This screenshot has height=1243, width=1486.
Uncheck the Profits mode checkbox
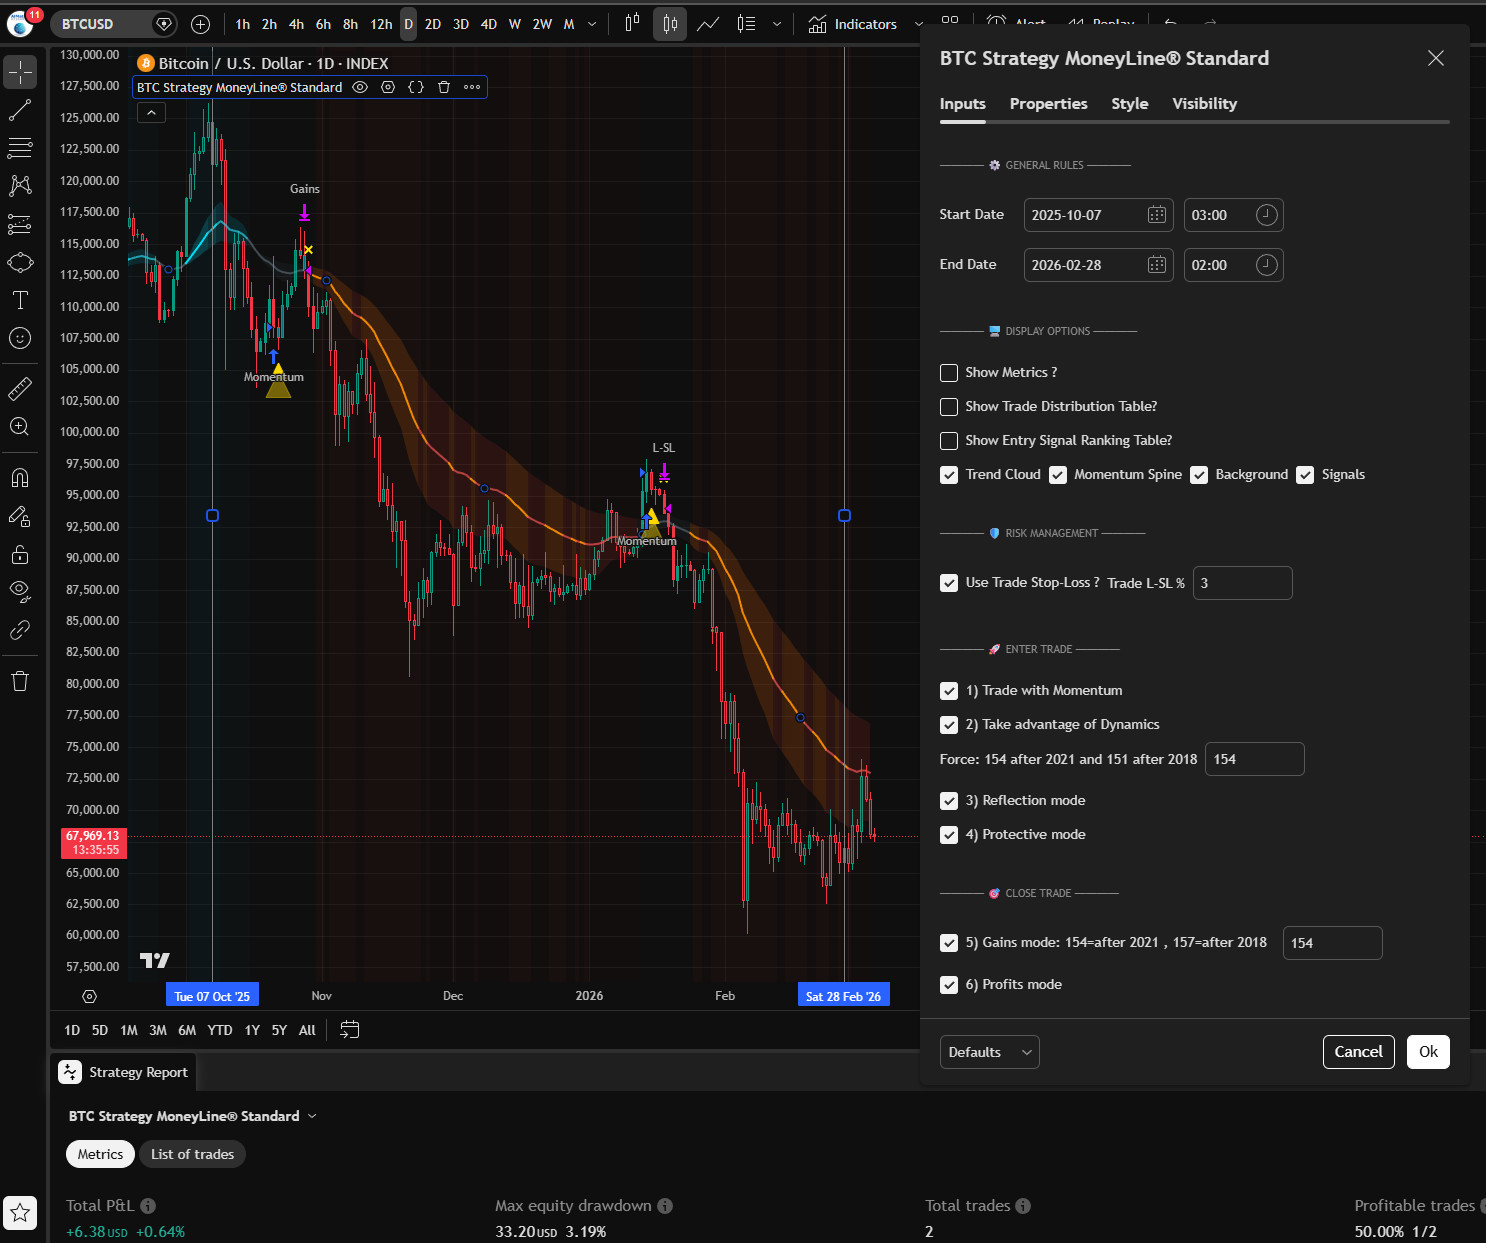click(x=949, y=985)
